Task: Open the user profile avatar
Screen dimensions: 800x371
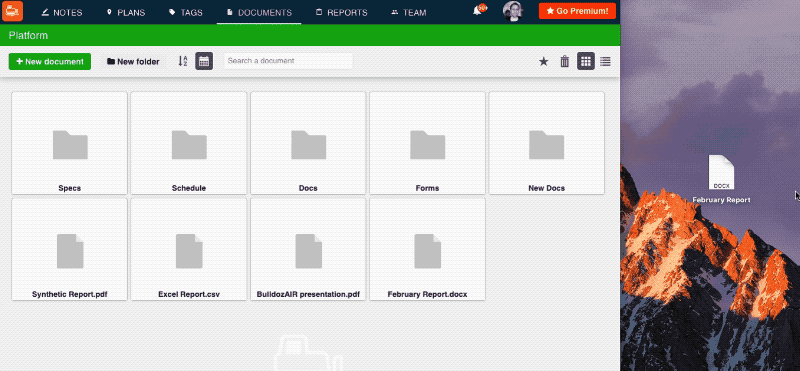Action: click(512, 11)
